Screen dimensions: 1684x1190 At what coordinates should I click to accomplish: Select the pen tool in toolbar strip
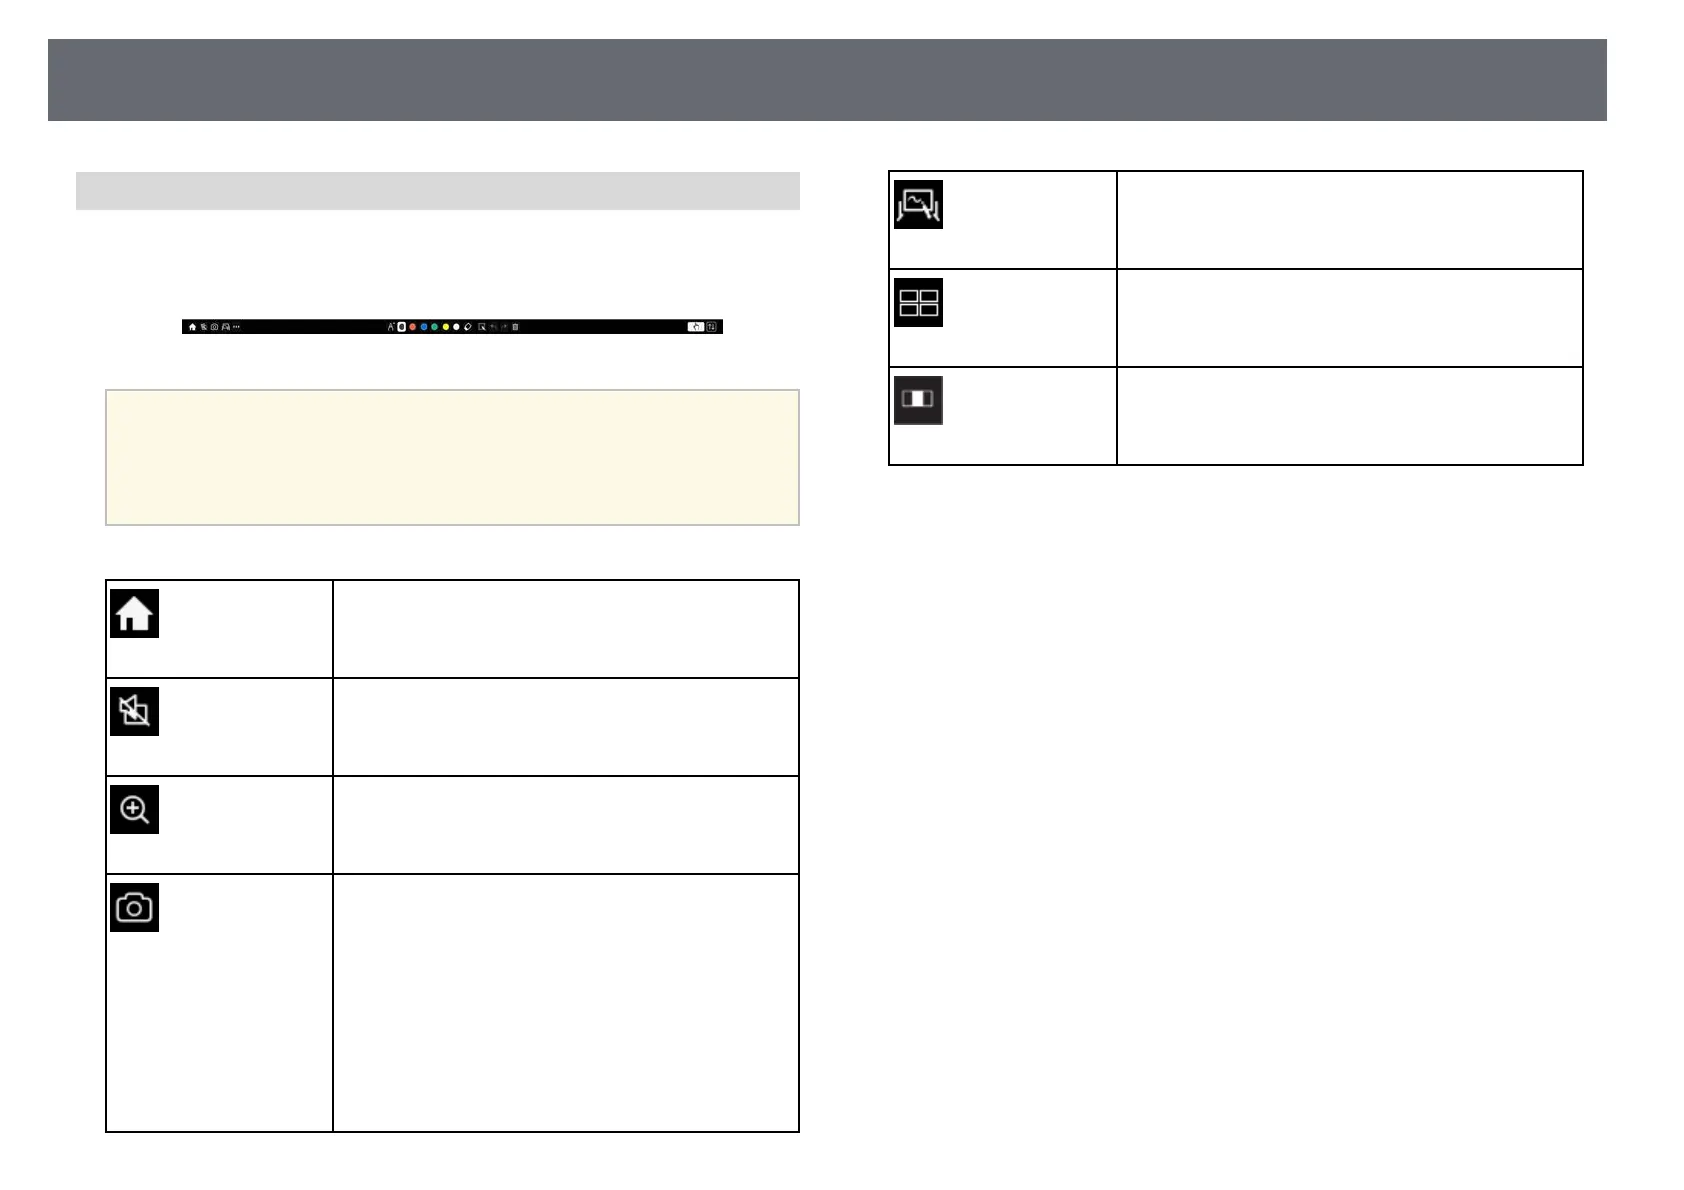point(390,327)
